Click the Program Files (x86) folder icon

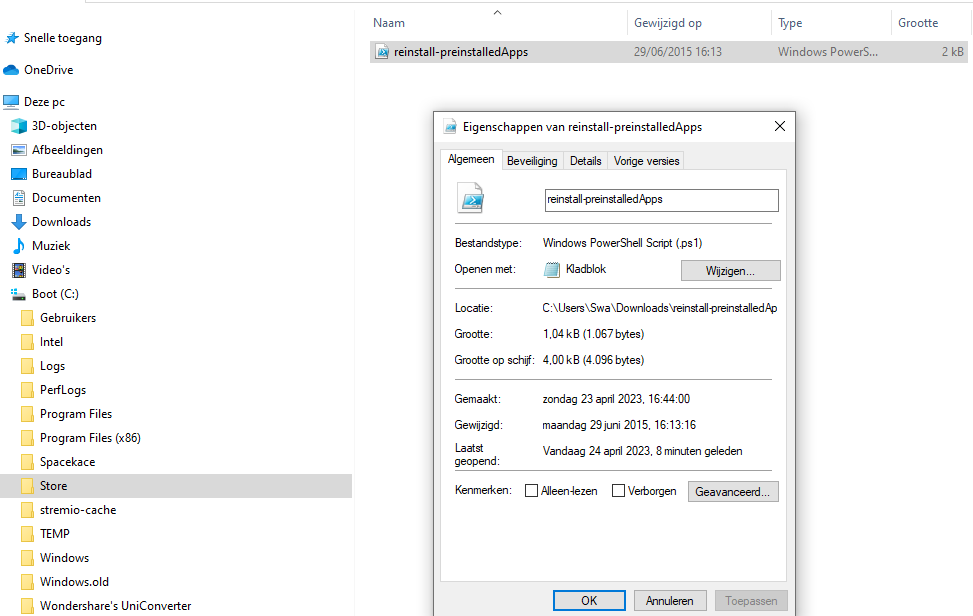(x=27, y=438)
